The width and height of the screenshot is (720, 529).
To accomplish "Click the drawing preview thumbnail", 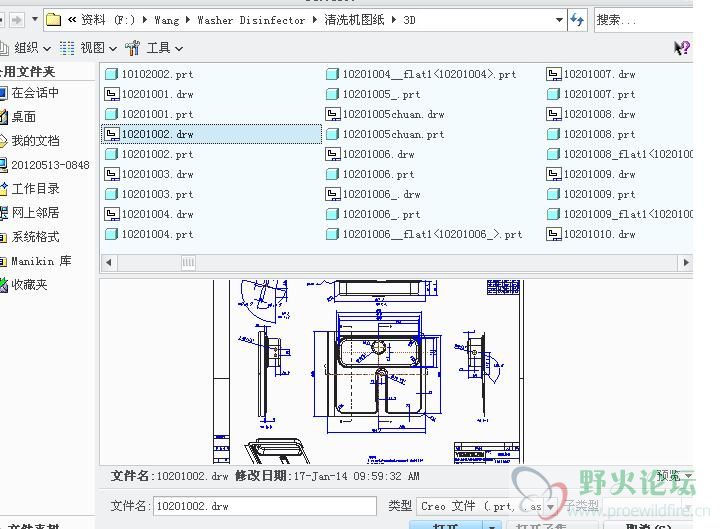I will tap(368, 371).
